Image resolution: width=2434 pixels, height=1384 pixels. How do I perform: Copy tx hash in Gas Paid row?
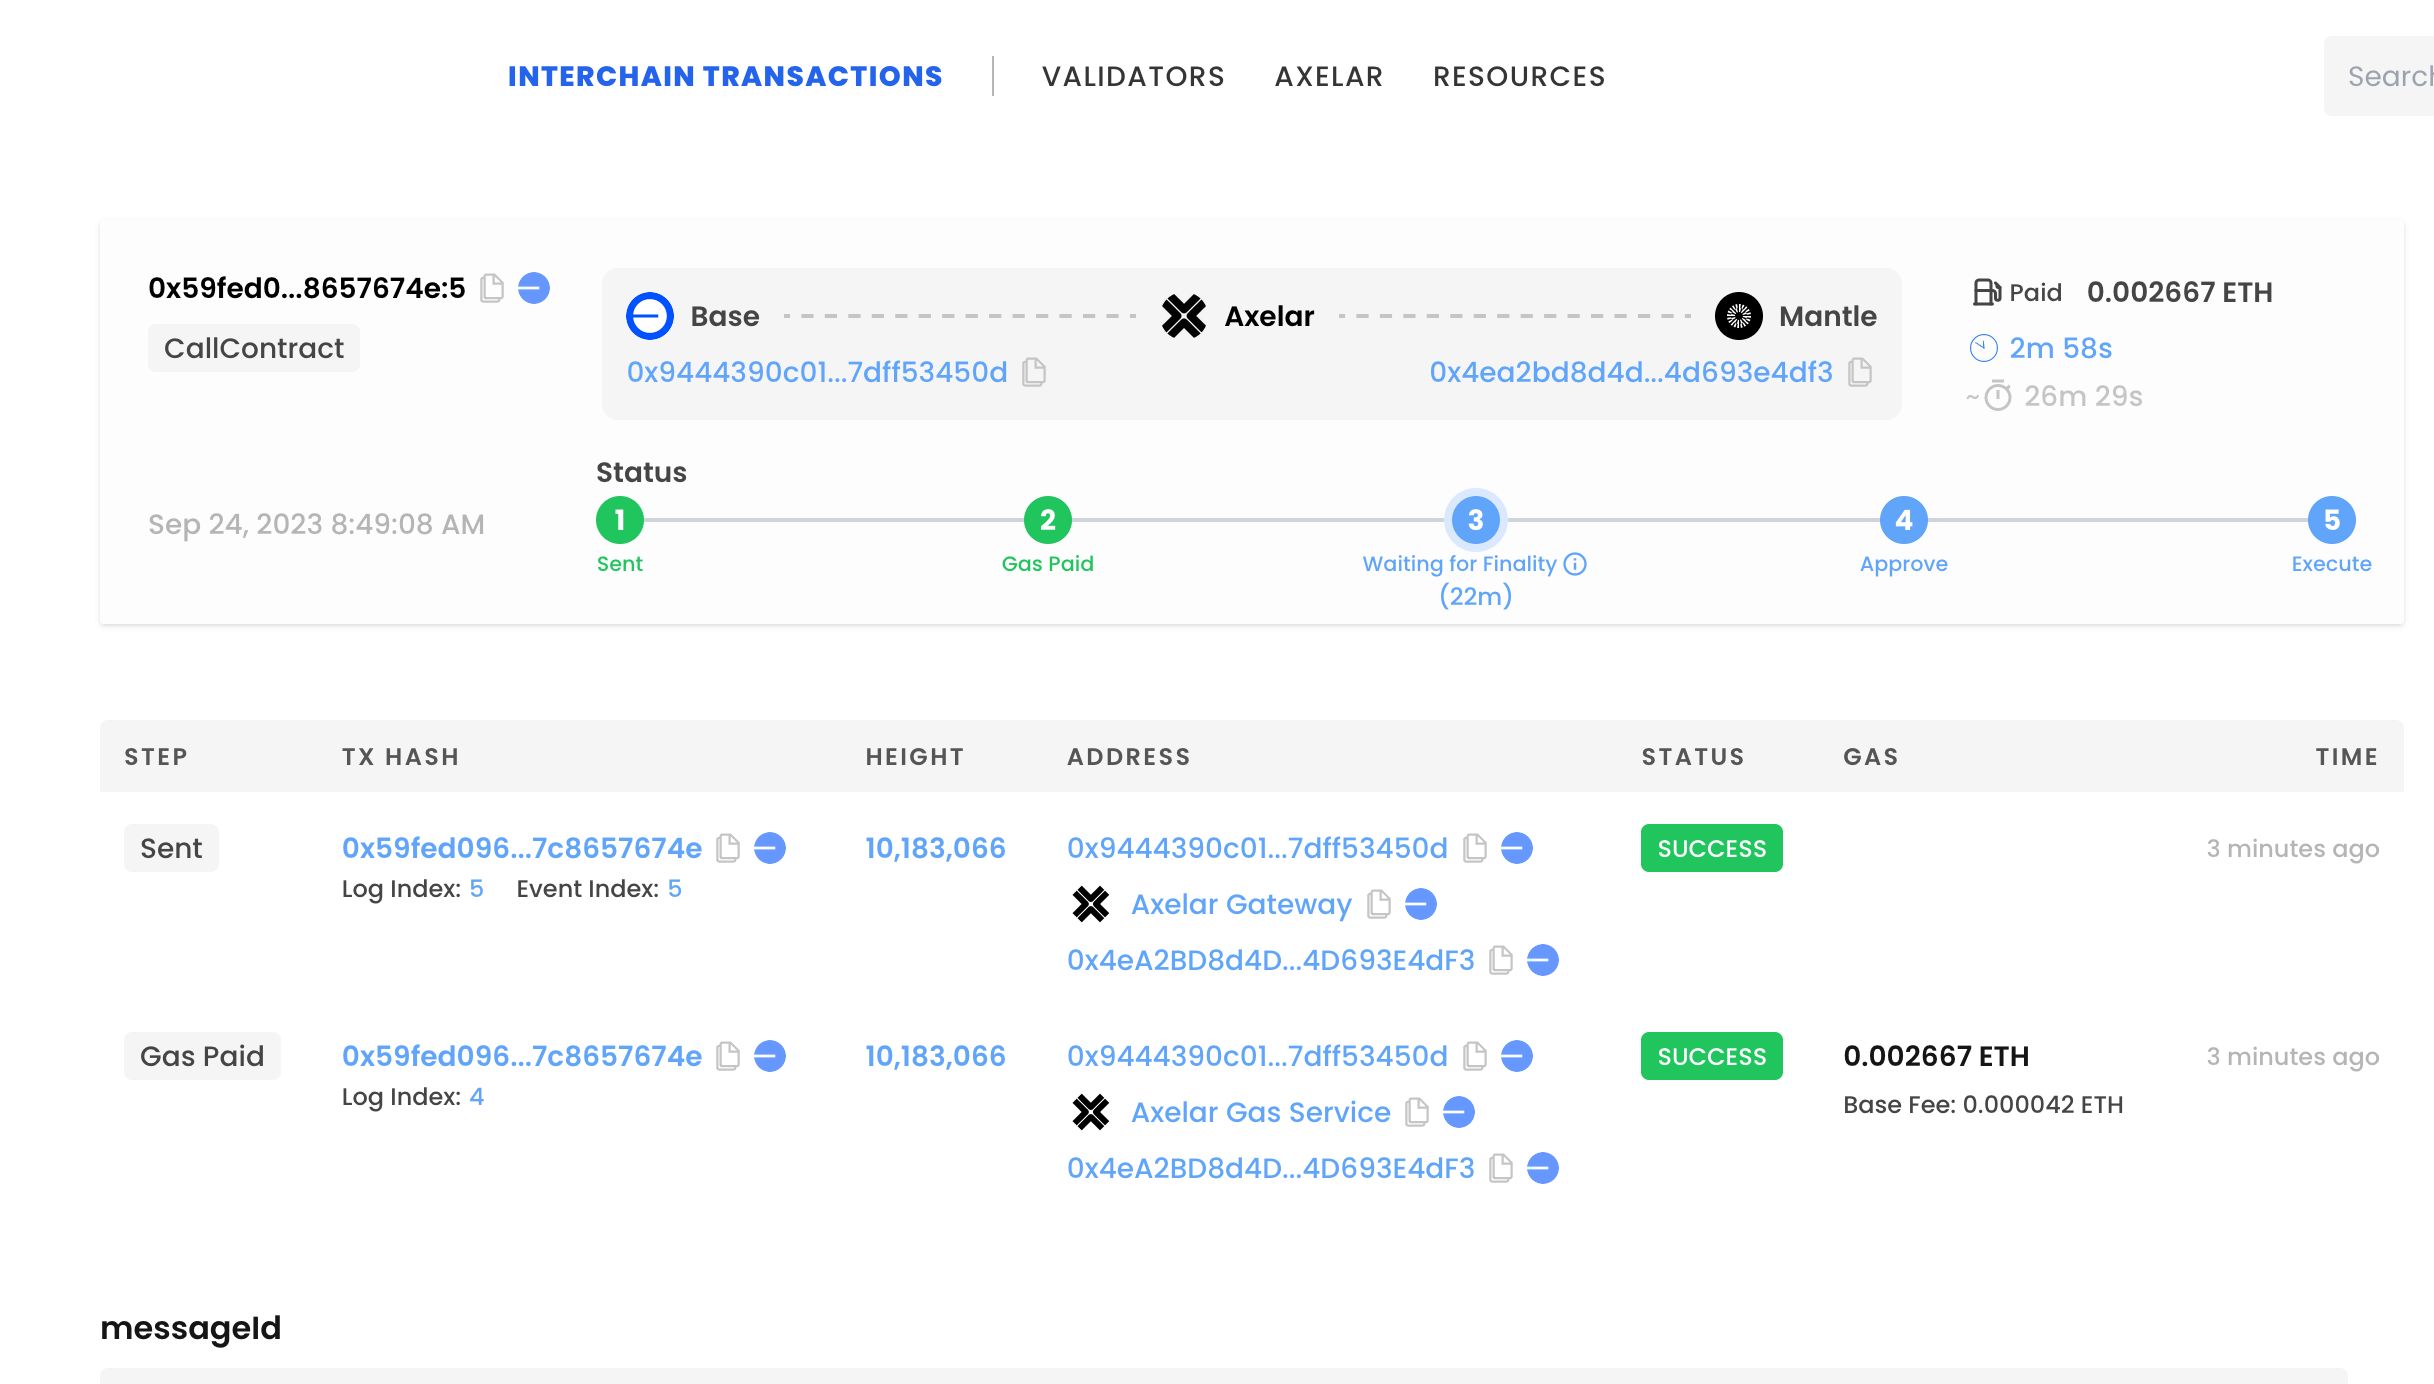[x=729, y=1056]
